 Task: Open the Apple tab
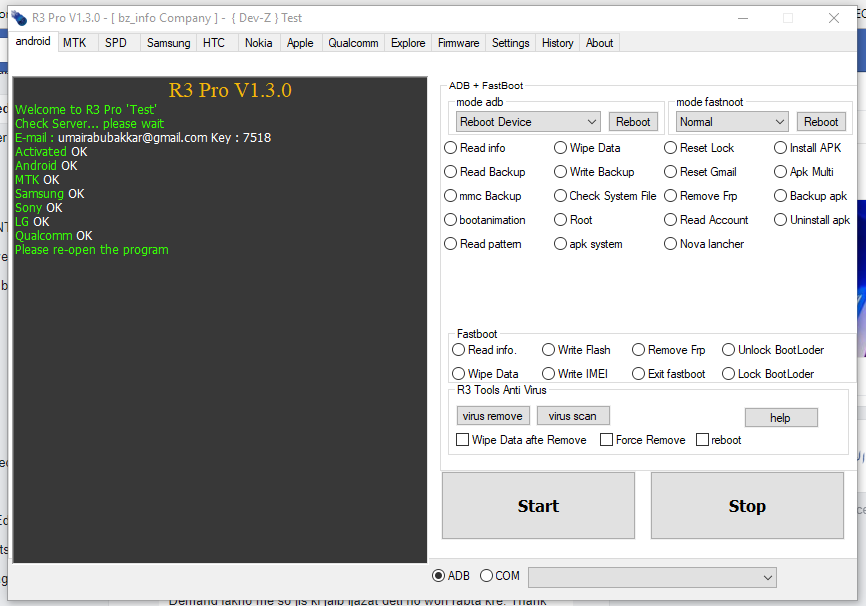pos(300,43)
